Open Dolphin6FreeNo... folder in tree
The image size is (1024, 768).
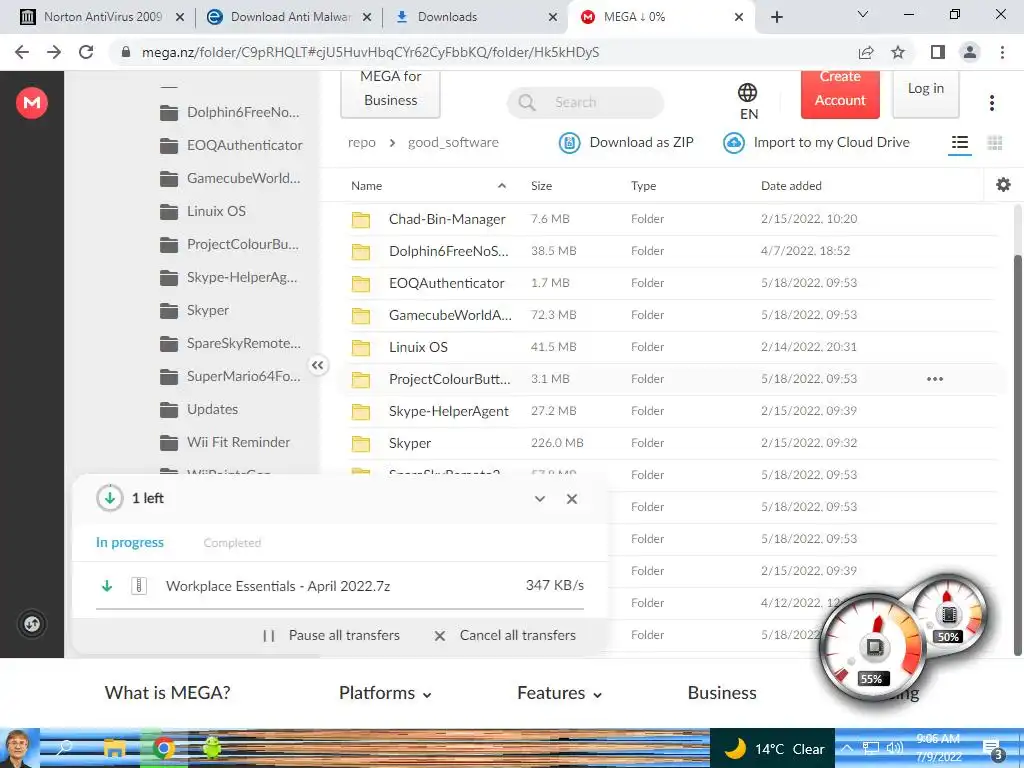tap(230, 112)
